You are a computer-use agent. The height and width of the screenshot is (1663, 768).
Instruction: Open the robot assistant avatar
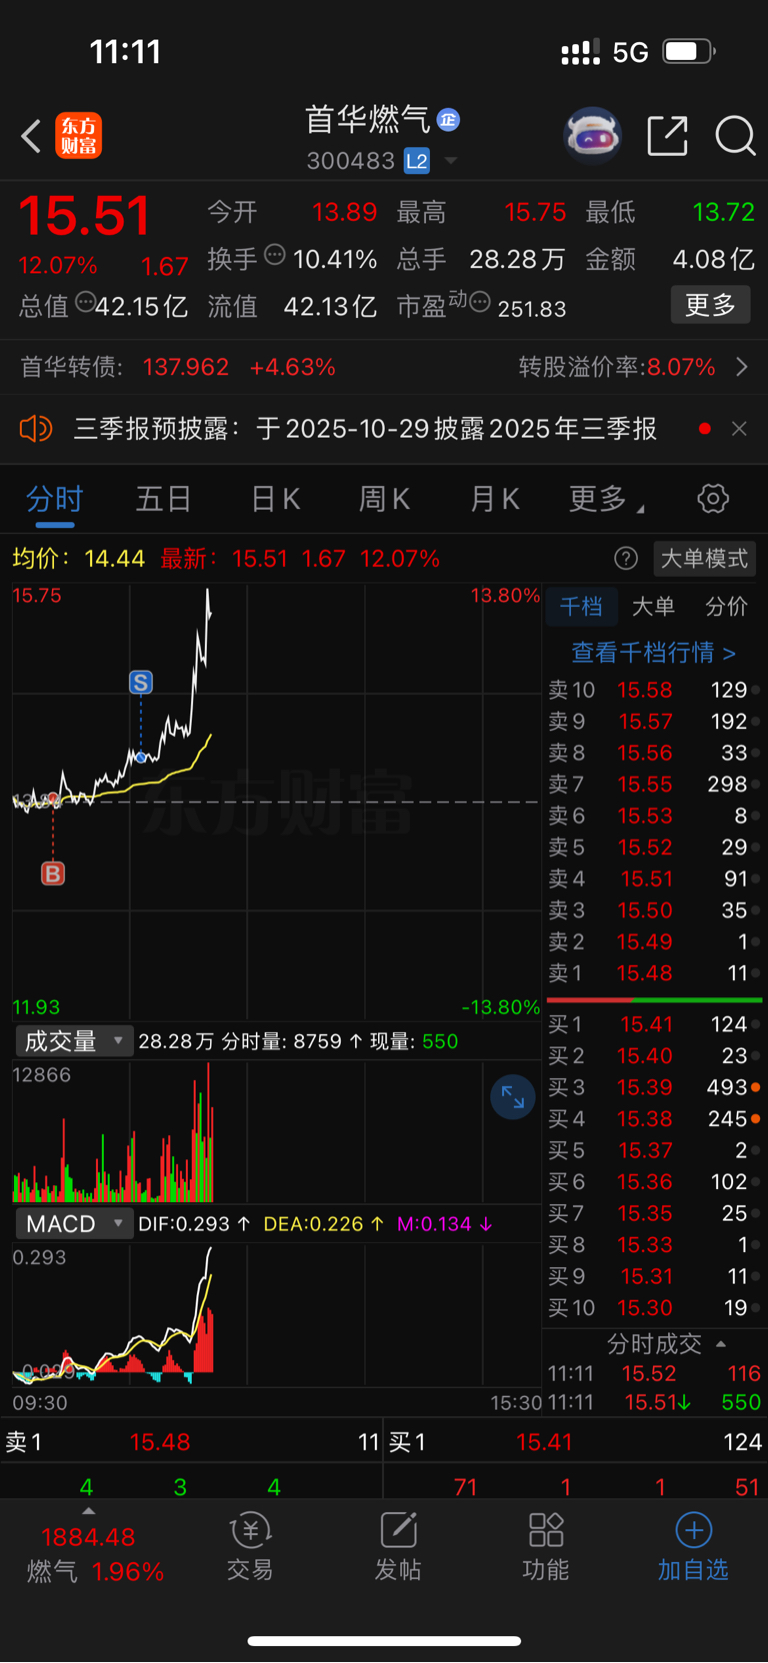(593, 135)
